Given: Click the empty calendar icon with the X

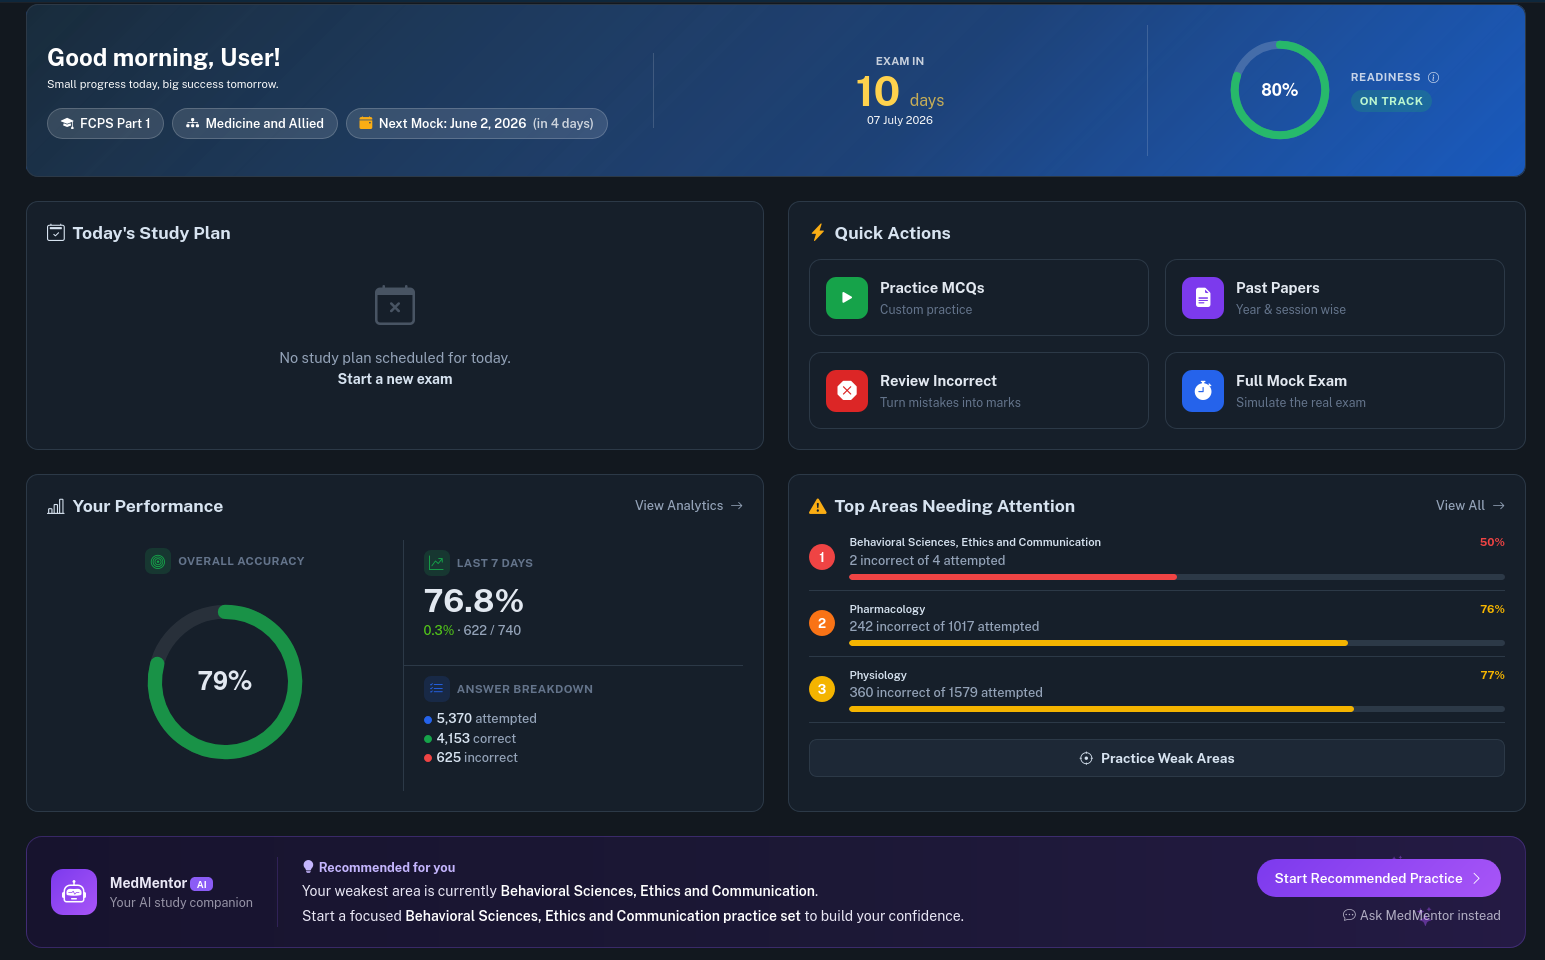Looking at the screenshot, I should coord(395,305).
